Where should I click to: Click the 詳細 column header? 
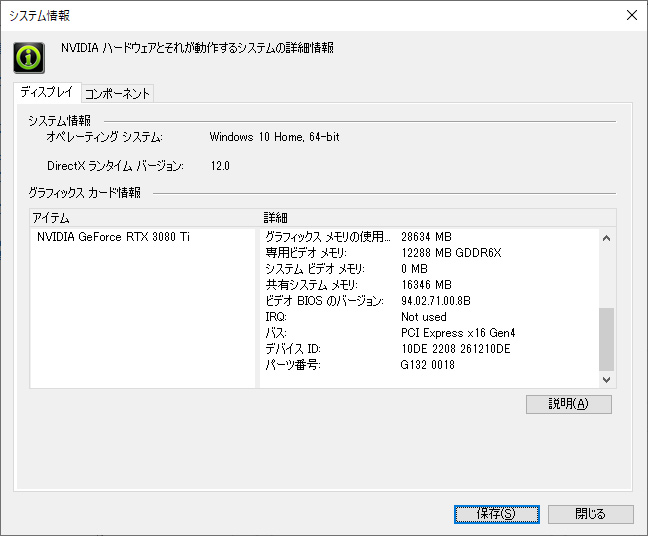pos(438,218)
